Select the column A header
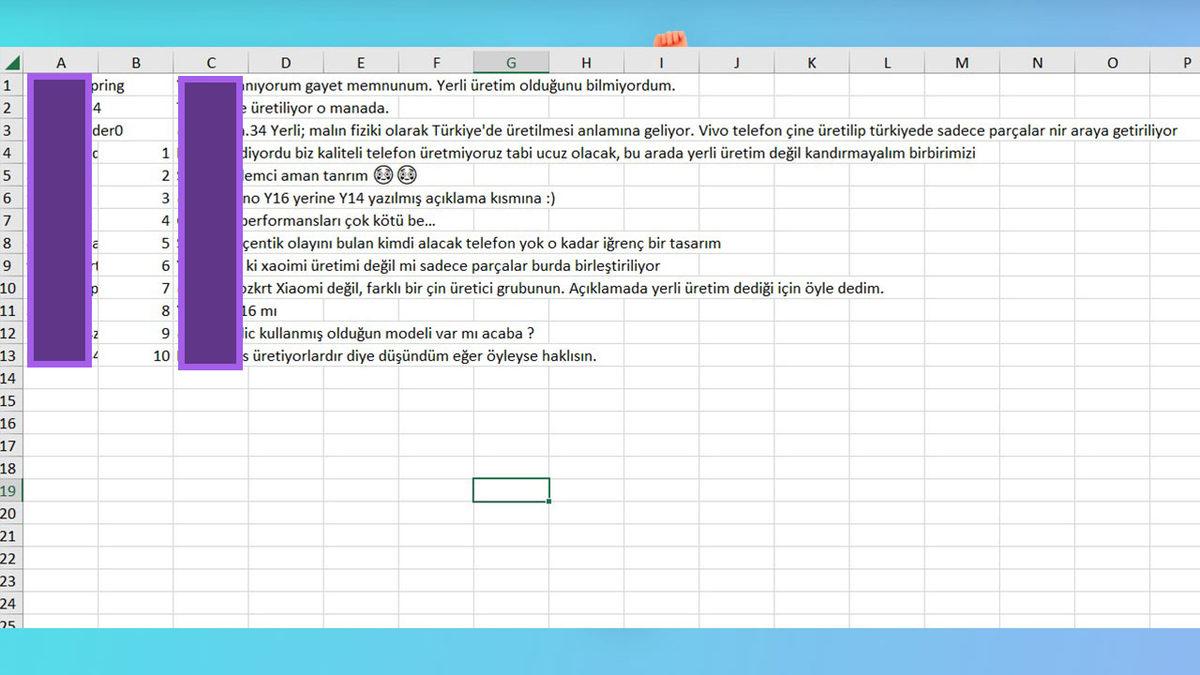Image resolution: width=1200 pixels, height=675 pixels. (x=61, y=63)
